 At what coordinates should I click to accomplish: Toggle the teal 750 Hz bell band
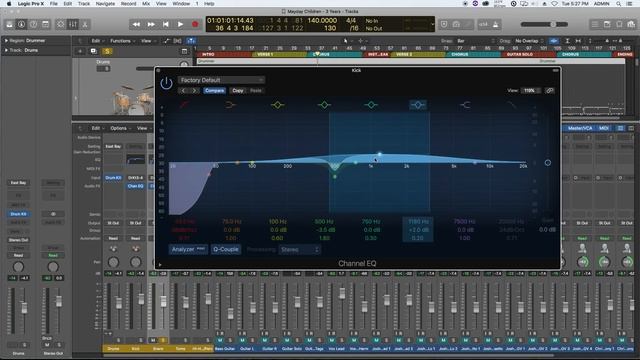371,105
